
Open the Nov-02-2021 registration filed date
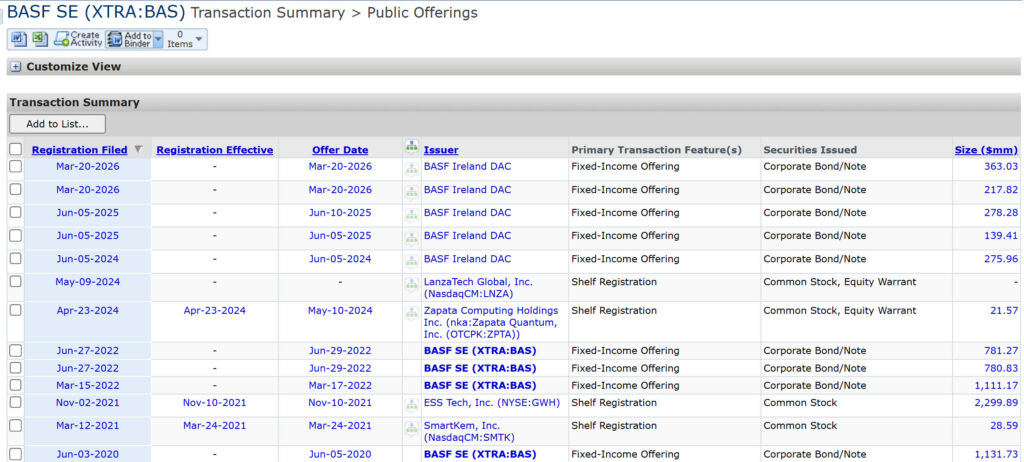[88, 403]
